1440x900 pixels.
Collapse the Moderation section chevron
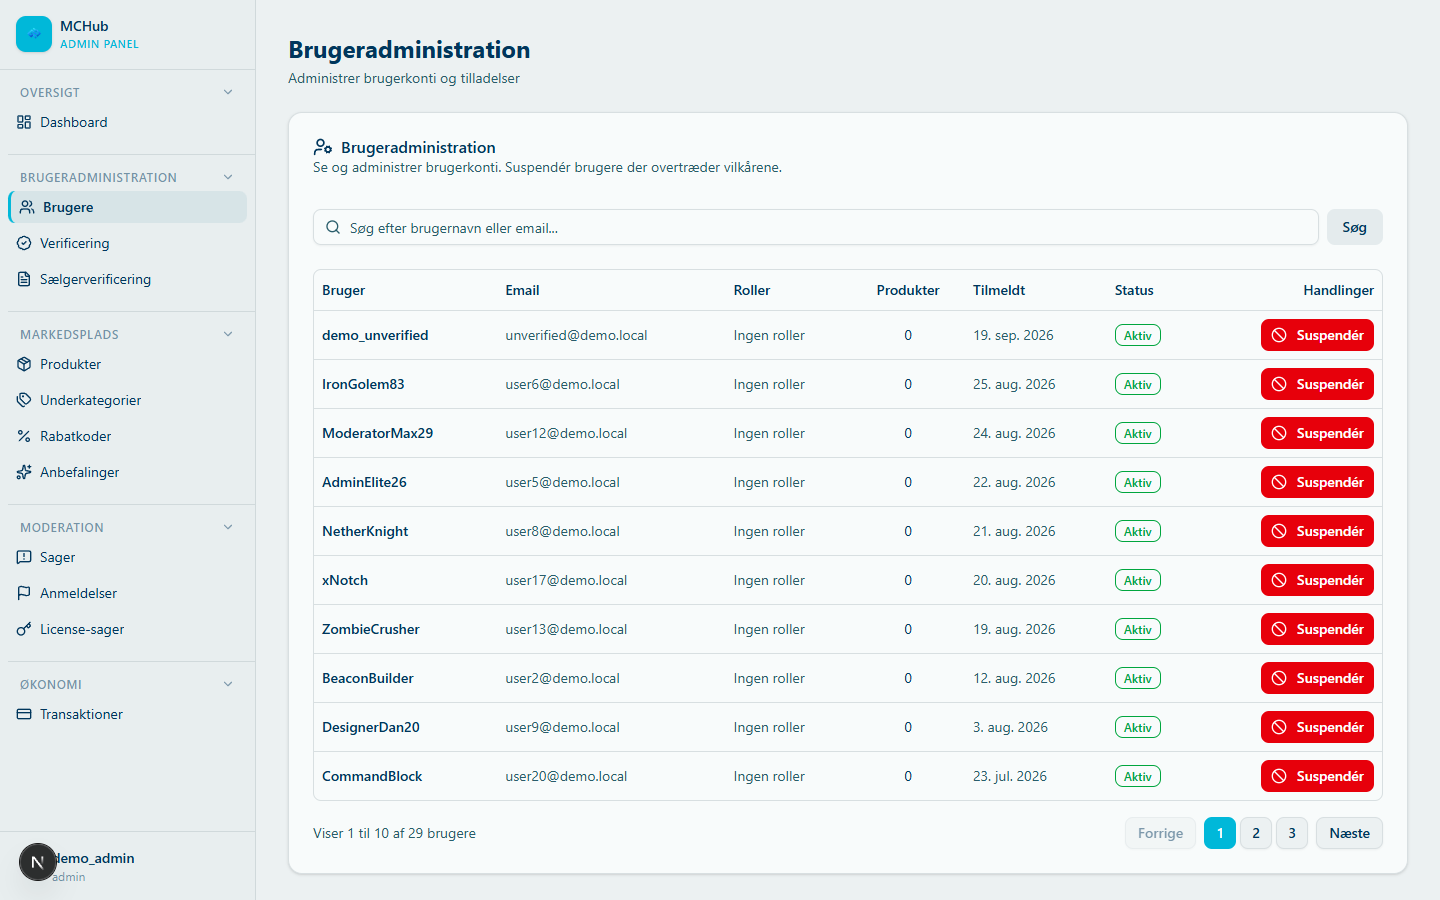tap(228, 527)
